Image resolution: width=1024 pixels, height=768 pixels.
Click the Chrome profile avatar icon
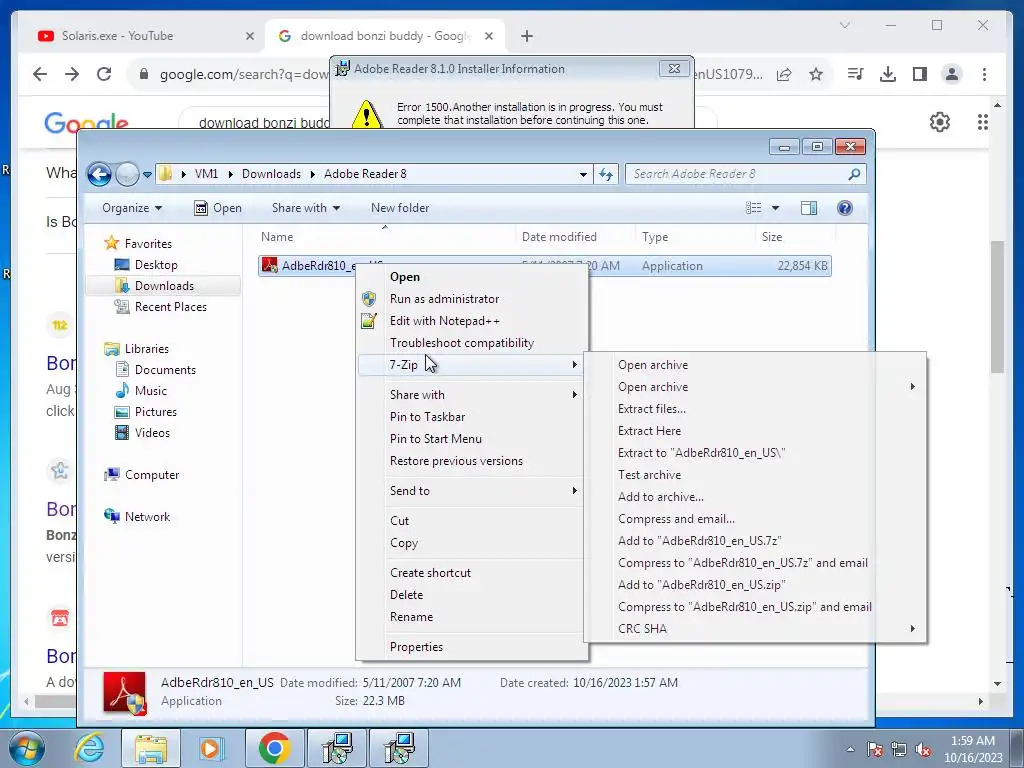pyautogui.click(x=952, y=74)
